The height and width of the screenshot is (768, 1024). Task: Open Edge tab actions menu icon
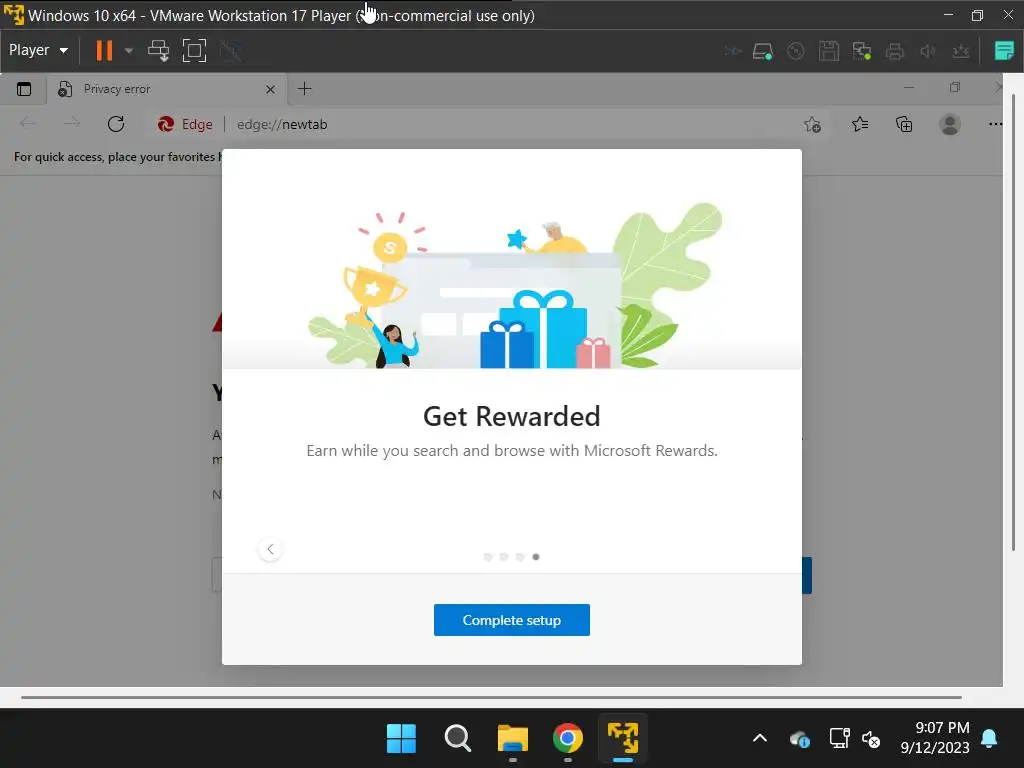pyautogui.click(x=24, y=89)
